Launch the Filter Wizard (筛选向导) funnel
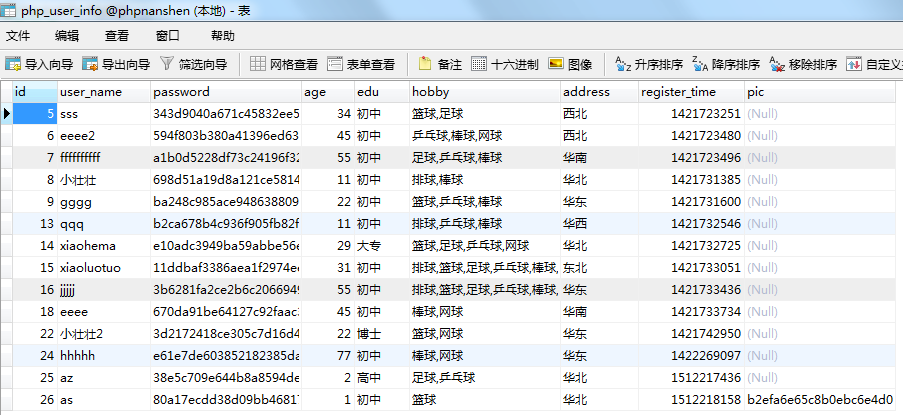The height and width of the screenshot is (415, 903). (166, 64)
